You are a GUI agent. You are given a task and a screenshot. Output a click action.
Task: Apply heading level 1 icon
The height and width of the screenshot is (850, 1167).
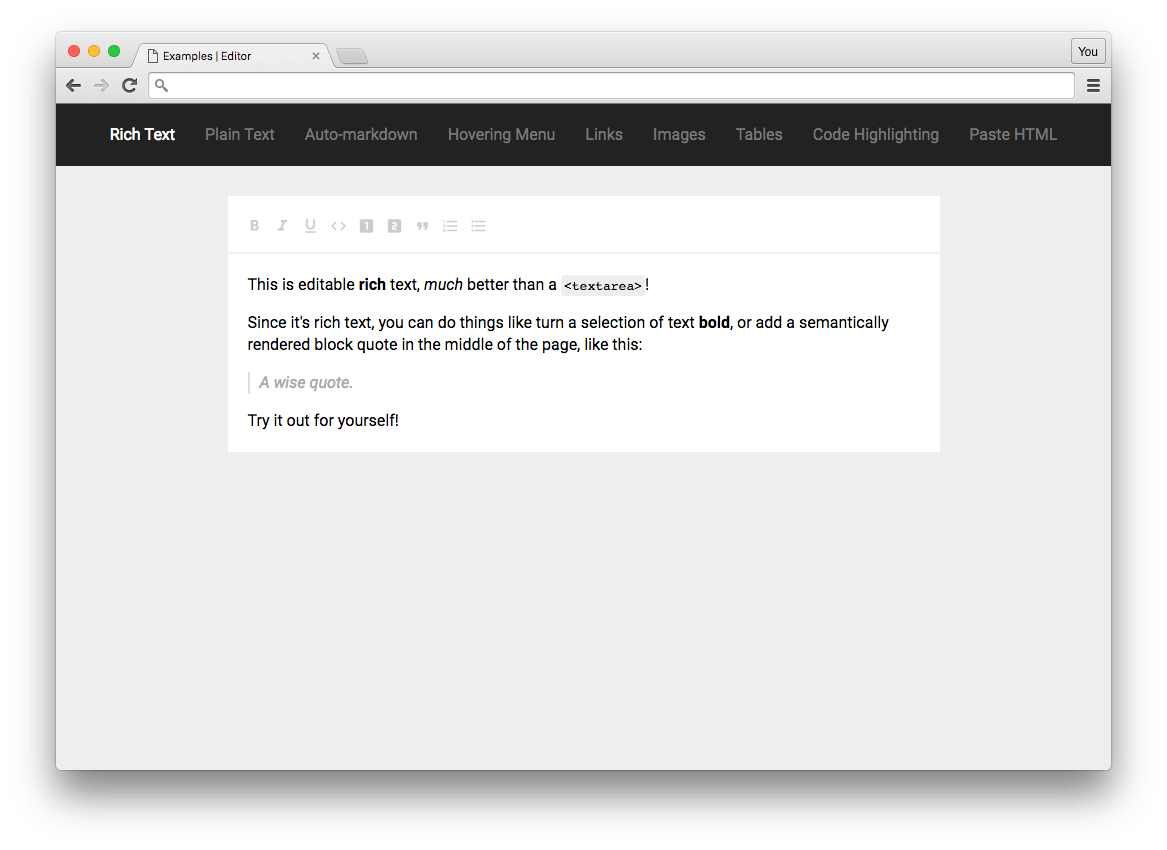[x=366, y=226]
